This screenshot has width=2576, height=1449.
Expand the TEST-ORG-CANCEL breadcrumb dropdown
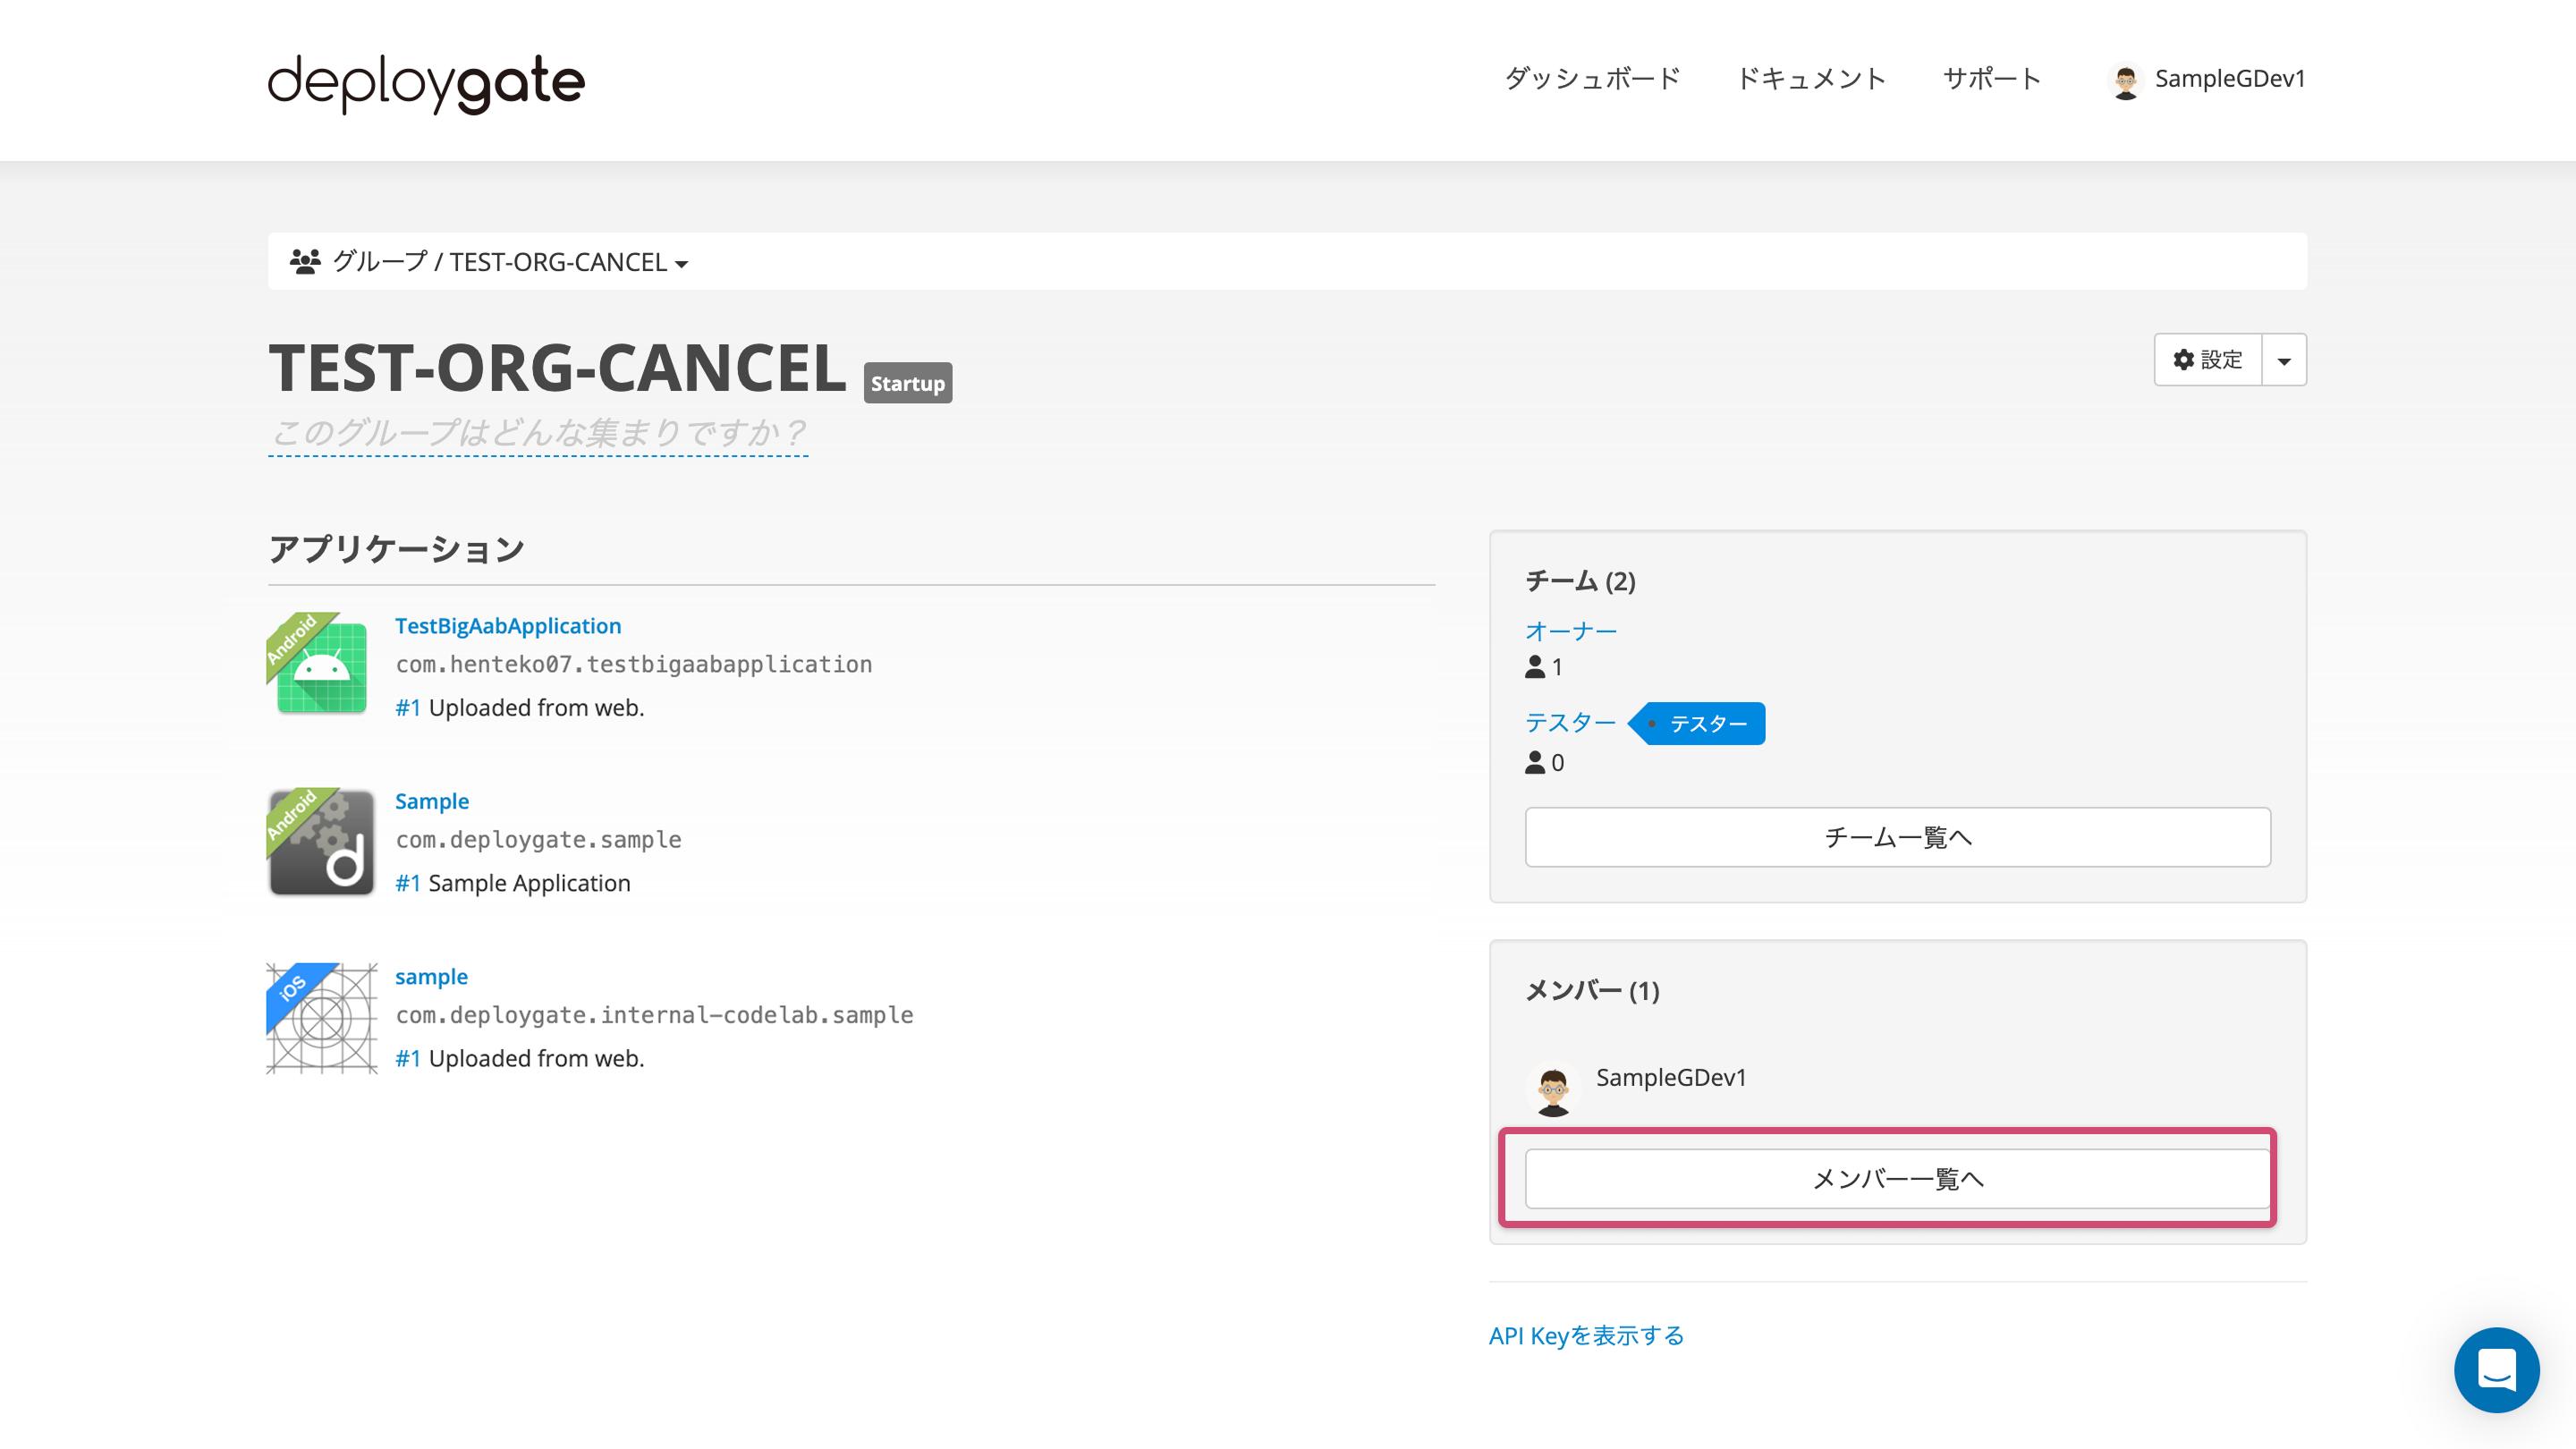click(681, 262)
